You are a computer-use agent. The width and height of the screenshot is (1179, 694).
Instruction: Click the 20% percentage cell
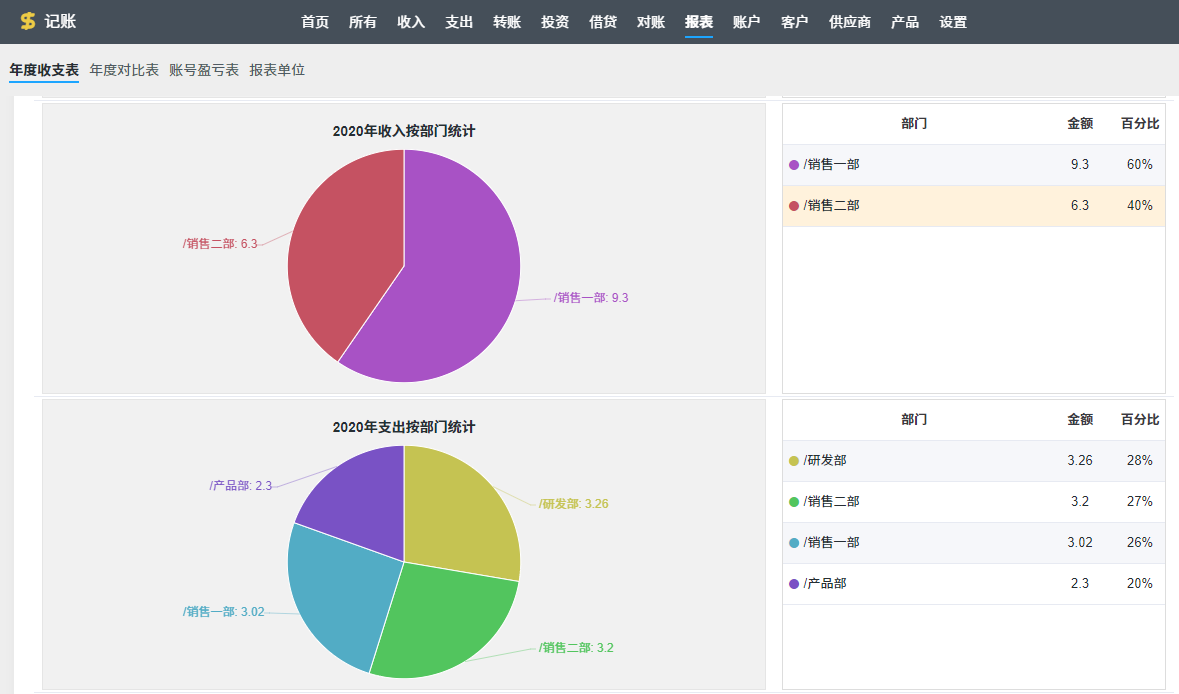click(1139, 583)
